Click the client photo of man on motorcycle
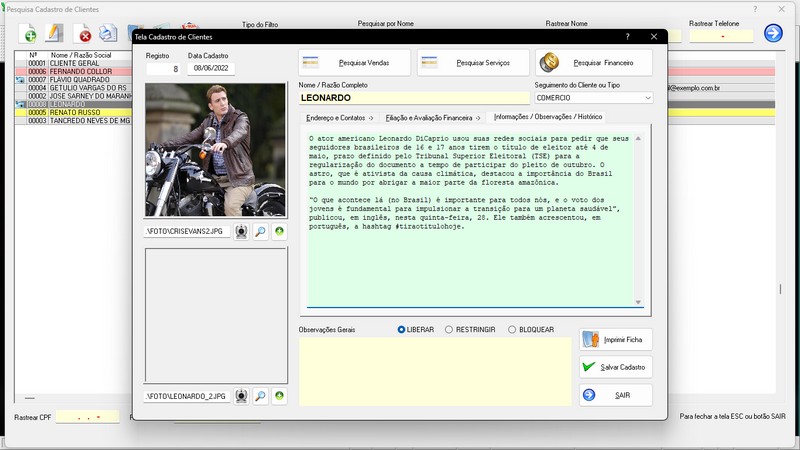This screenshot has height=450, width=800. pos(215,150)
